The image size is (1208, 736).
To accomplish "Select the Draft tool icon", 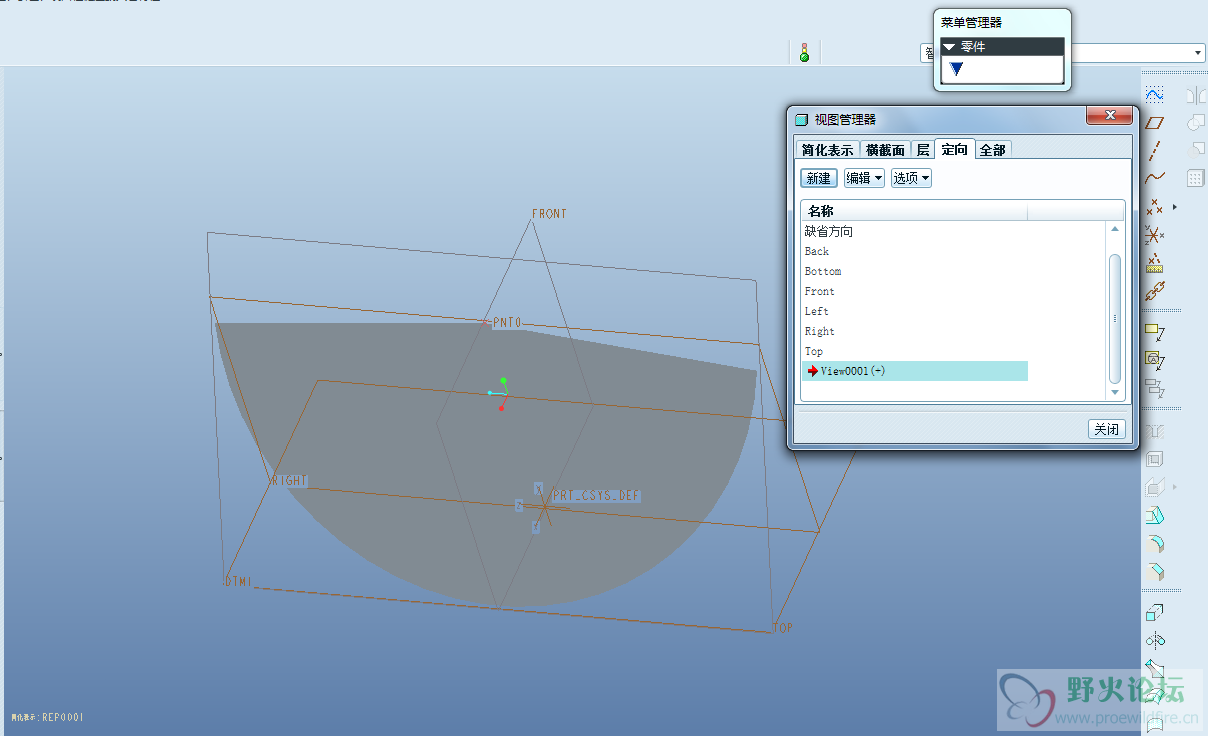I will pyautogui.click(x=1155, y=516).
